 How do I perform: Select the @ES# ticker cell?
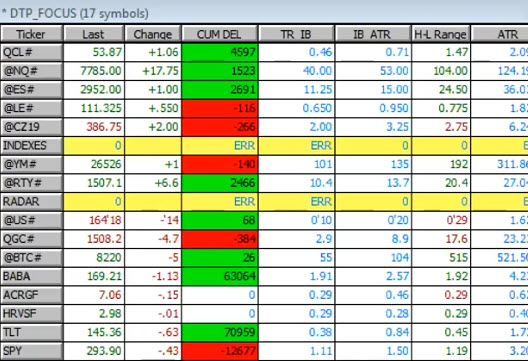(32, 90)
